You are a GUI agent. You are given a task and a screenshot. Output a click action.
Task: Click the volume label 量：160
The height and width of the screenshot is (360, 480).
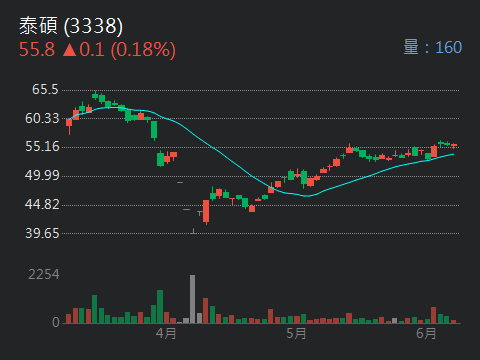tap(433, 47)
